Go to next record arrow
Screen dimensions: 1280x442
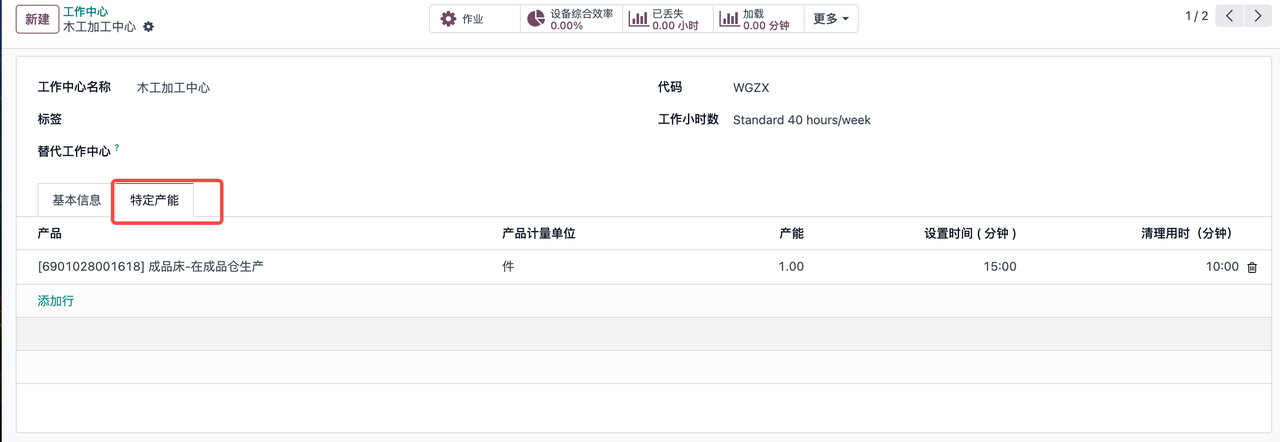pyautogui.click(x=1258, y=16)
